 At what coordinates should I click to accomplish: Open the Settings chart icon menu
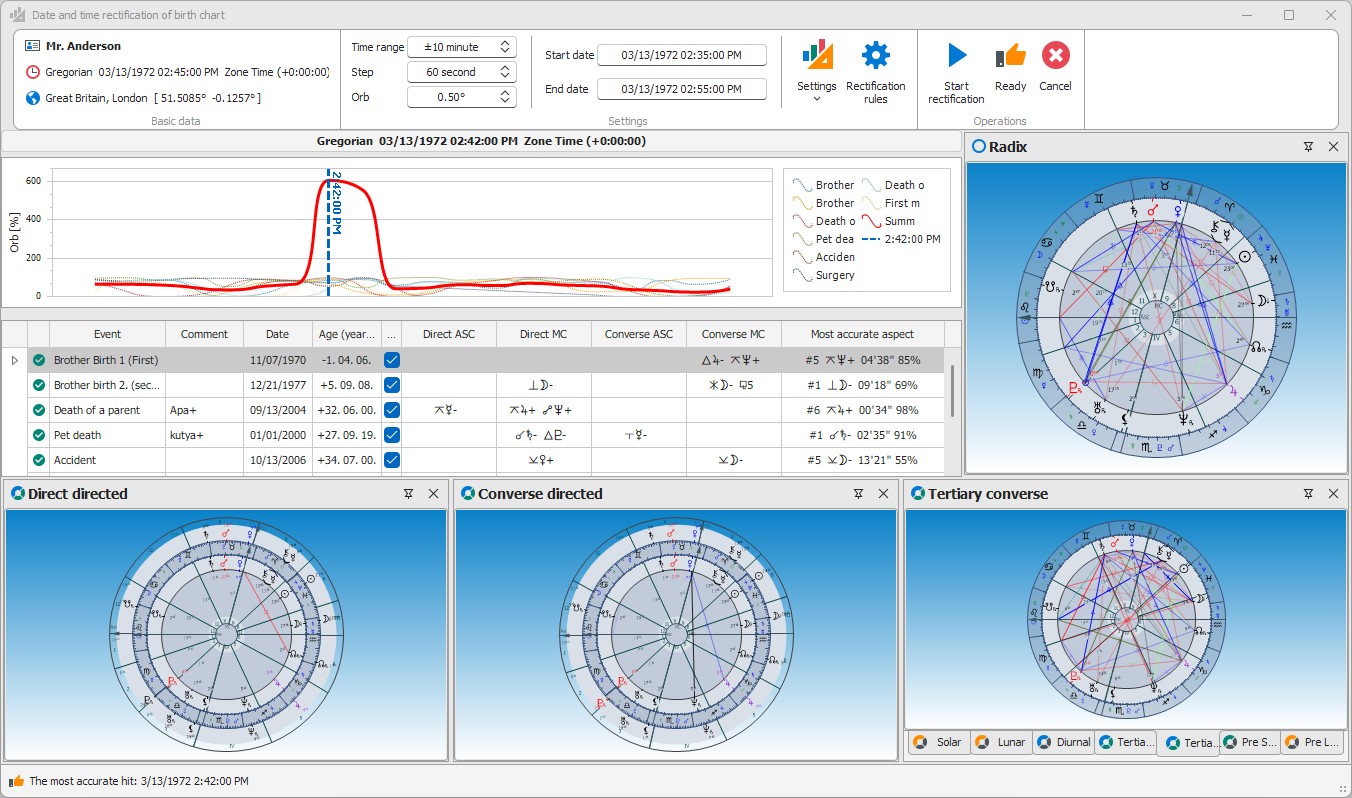tap(817, 56)
